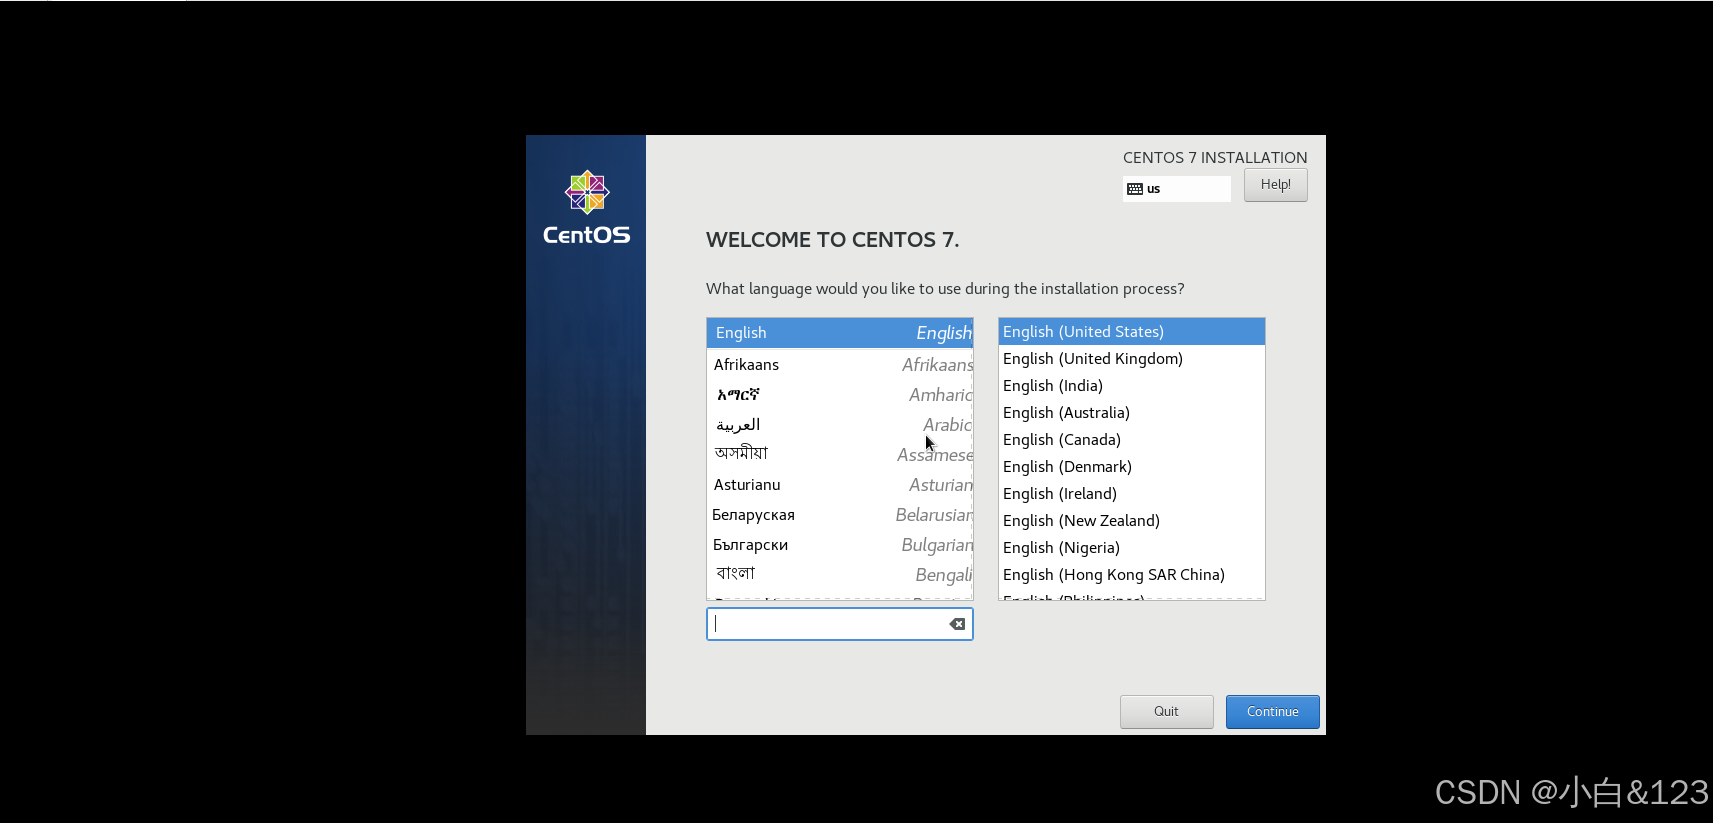
Task: Choose English (United Kingdom) locale
Action: point(1131,359)
